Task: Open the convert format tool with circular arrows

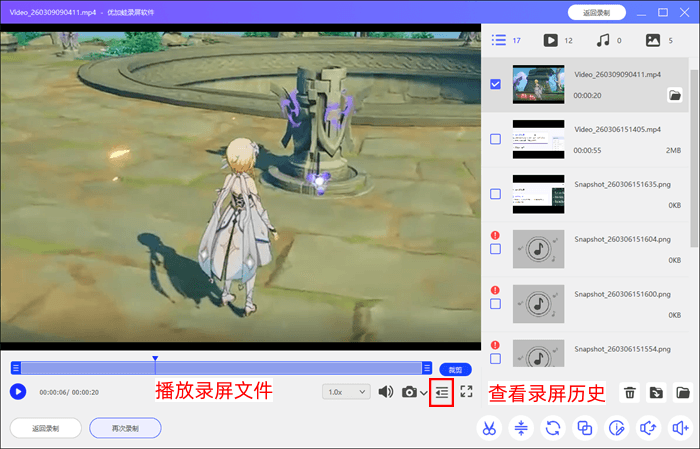Action: tap(553, 428)
